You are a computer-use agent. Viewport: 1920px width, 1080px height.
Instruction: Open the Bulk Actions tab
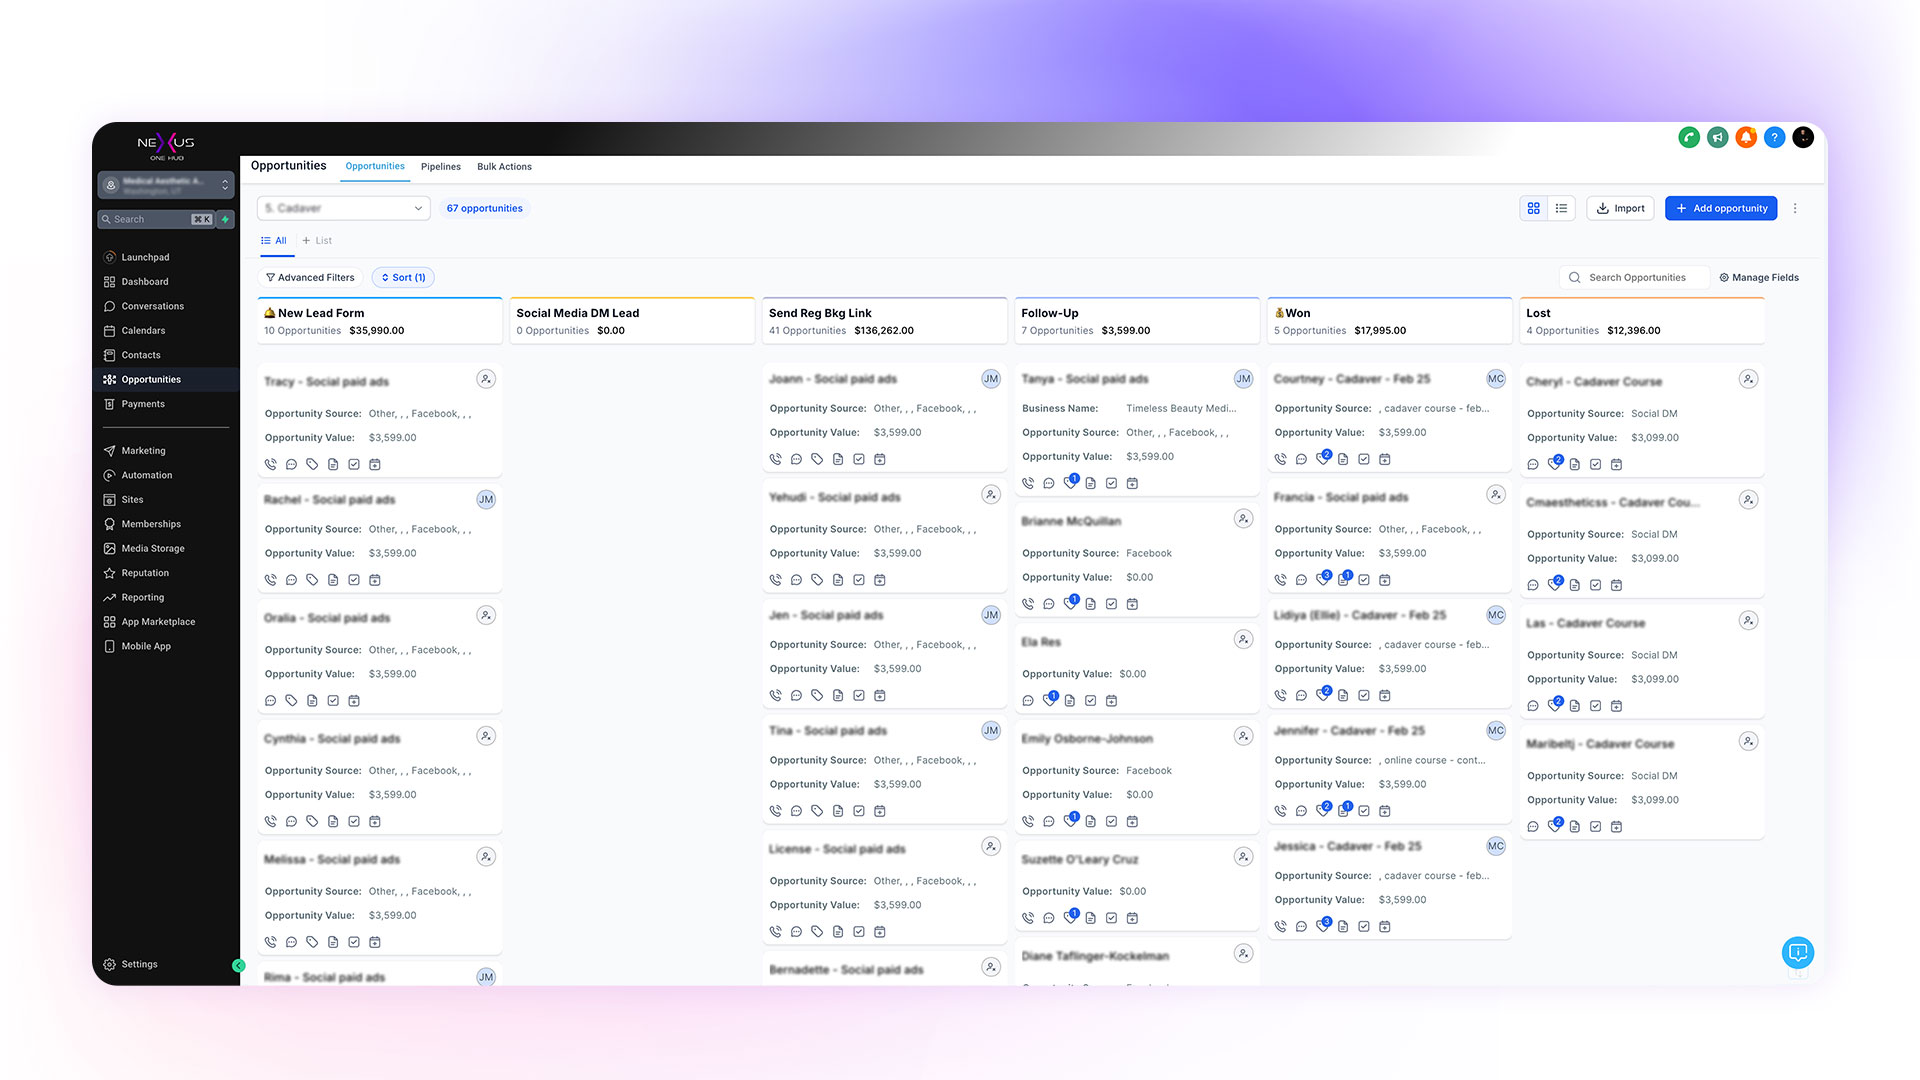click(504, 167)
